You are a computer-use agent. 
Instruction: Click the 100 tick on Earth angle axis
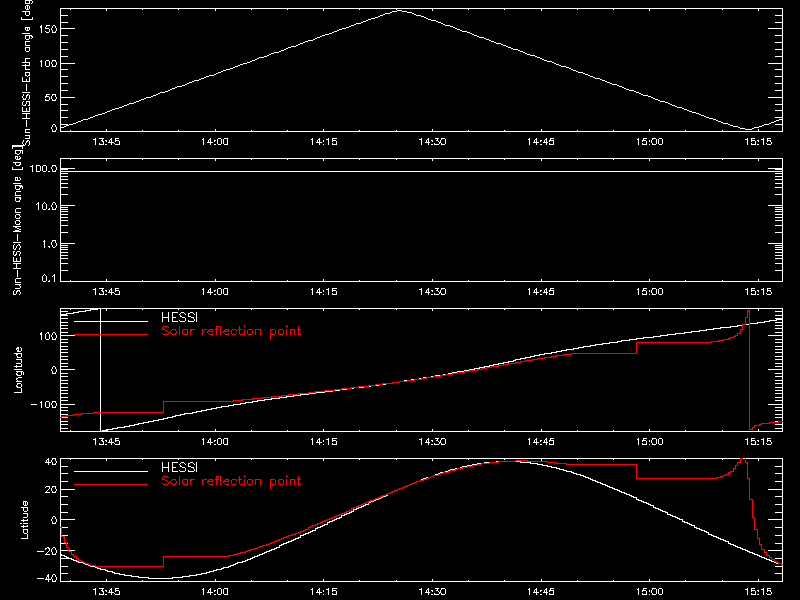click(48, 64)
